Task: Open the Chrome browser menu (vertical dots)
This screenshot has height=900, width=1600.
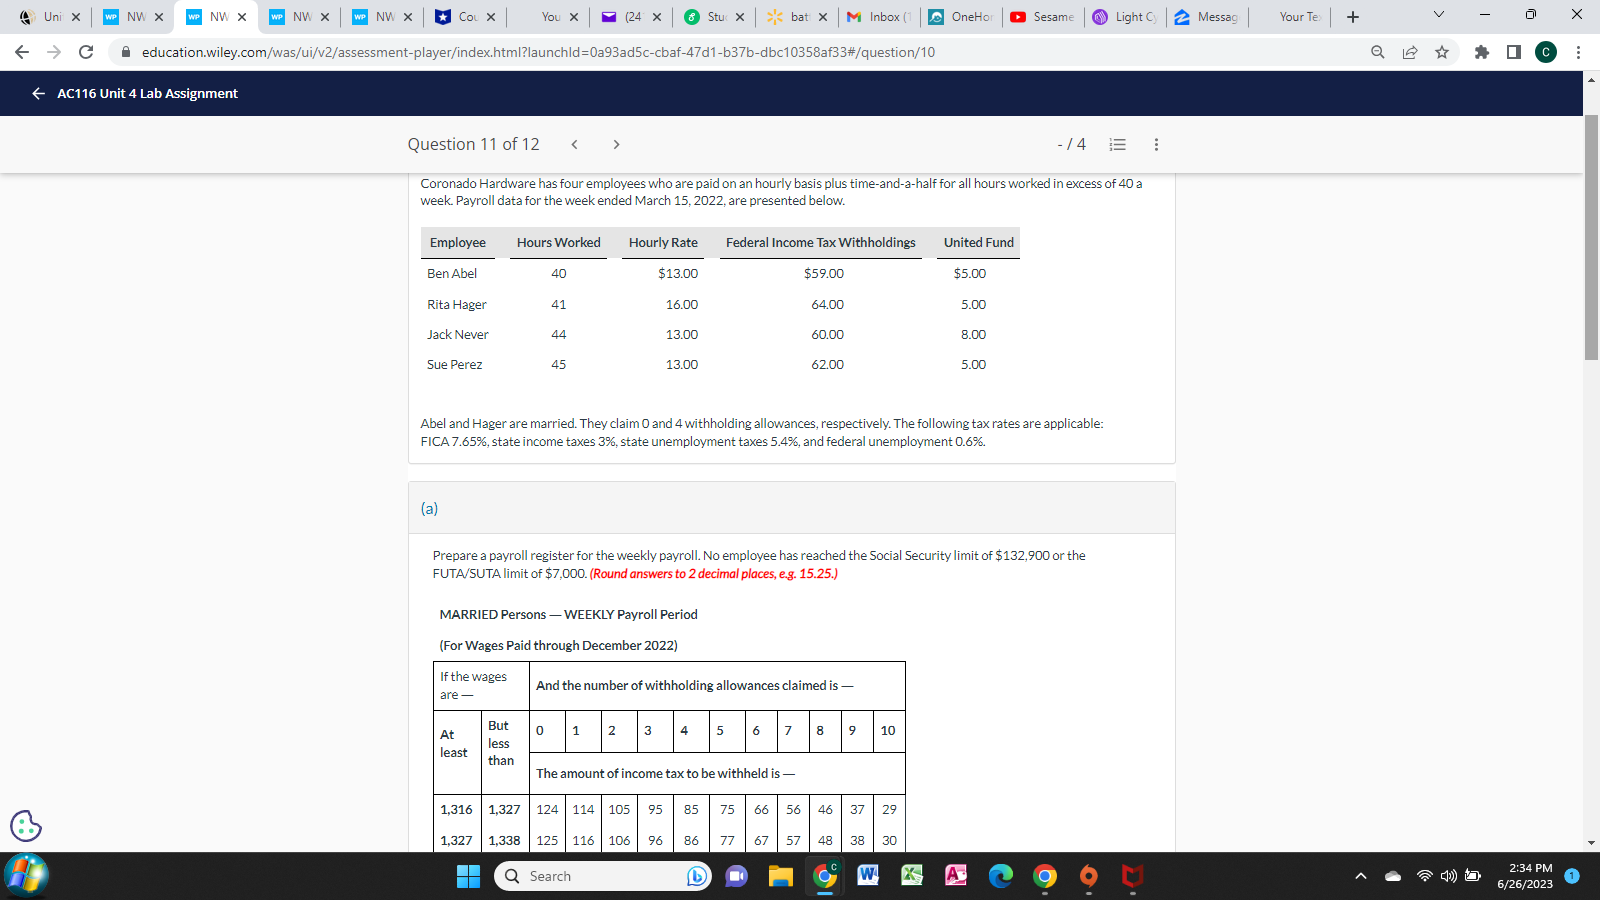Action: (x=1576, y=52)
